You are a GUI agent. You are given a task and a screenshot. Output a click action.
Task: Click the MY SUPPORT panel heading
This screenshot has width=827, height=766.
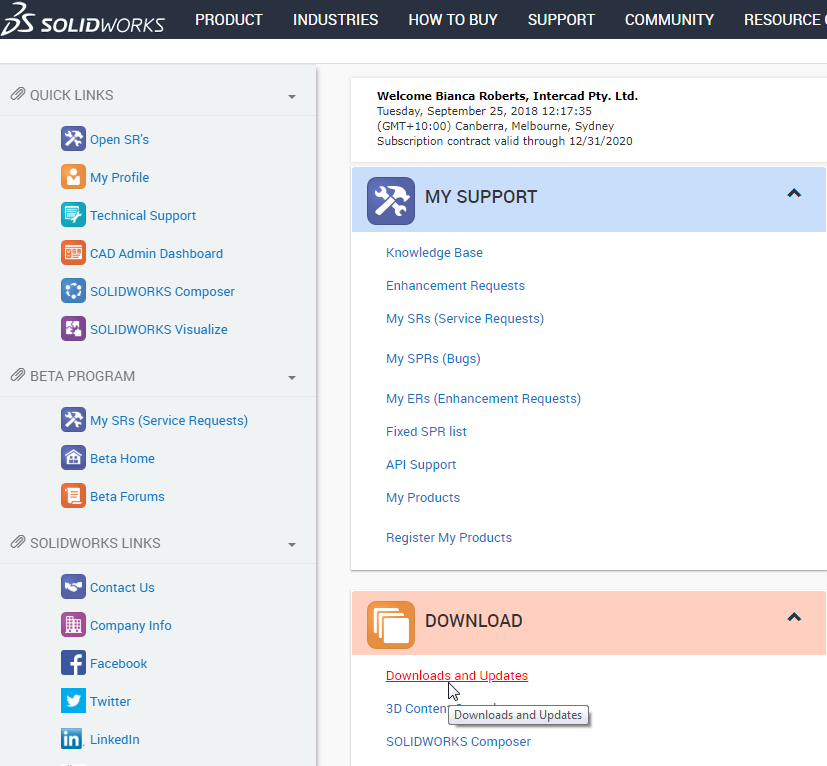tap(480, 197)
